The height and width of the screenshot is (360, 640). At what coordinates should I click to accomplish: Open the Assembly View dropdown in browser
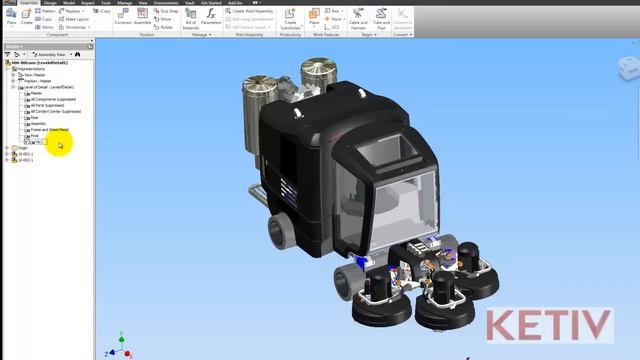71,54
